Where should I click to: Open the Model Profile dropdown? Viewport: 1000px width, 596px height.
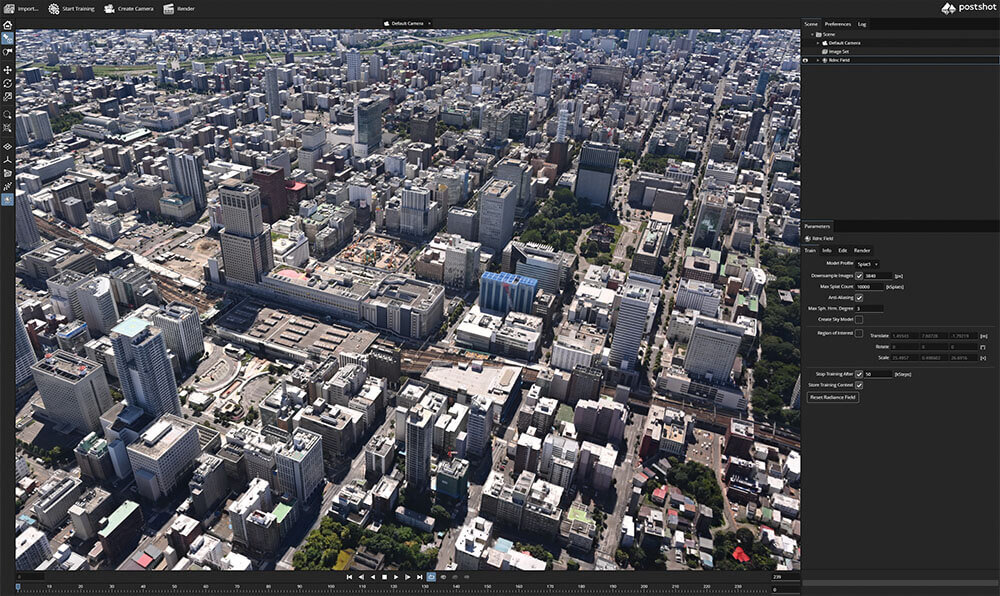click(x=867, y=264)
